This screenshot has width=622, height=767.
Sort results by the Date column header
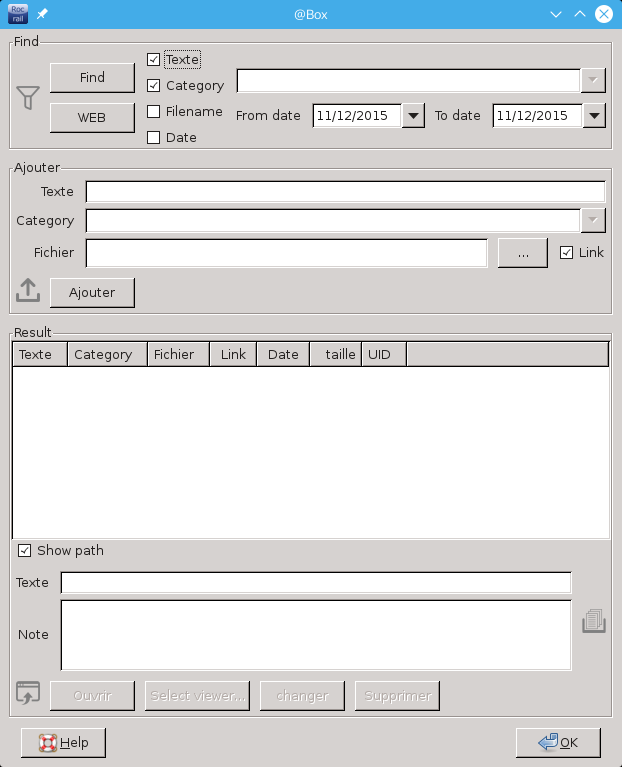283,355
